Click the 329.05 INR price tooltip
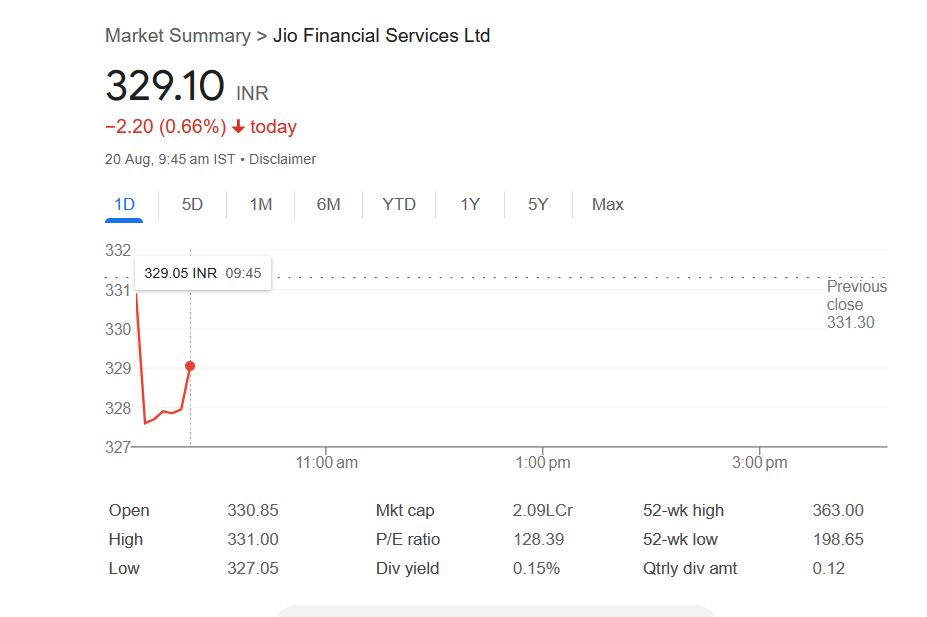The image size is (927, 617). tap(202, 273)
